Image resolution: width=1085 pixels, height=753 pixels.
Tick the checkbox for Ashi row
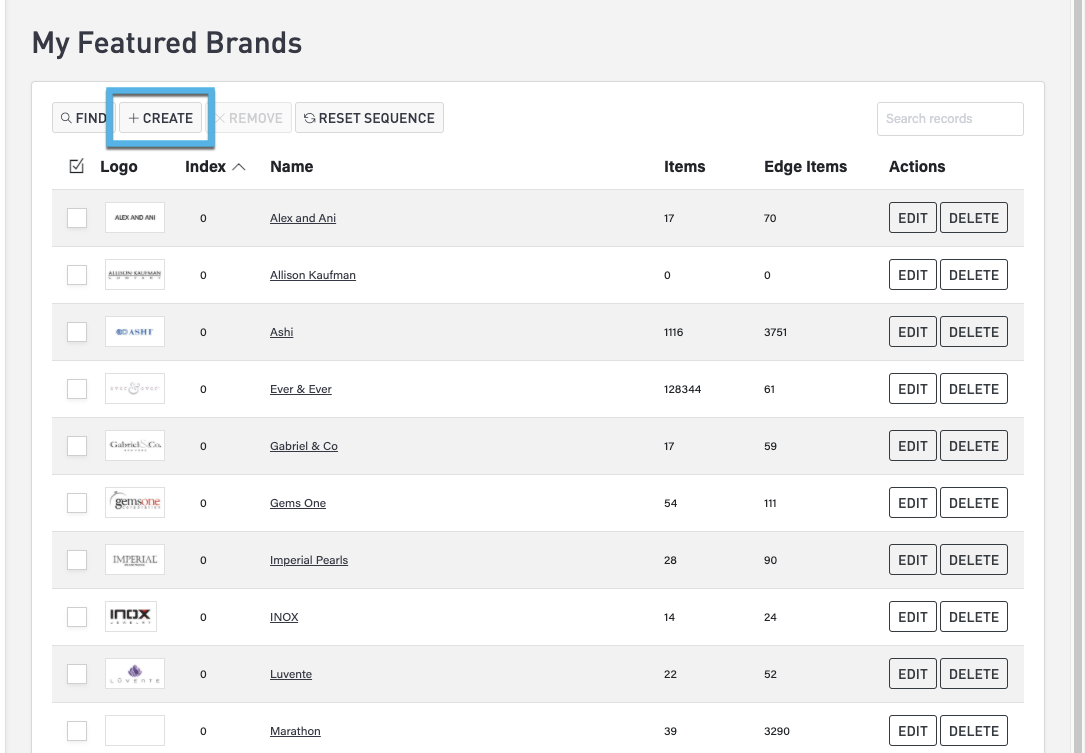tap(77, 332)
